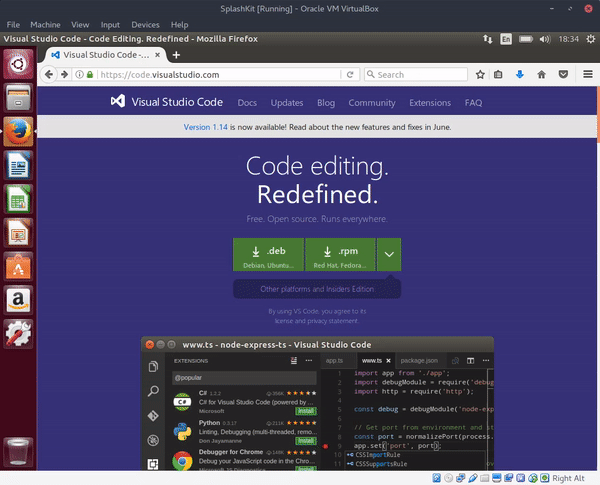This screenshot has width=600, height=485.
Task: Click the VirtualBox hard disk activity status icon
Action: pyautogui.click(x=436, y=478)
